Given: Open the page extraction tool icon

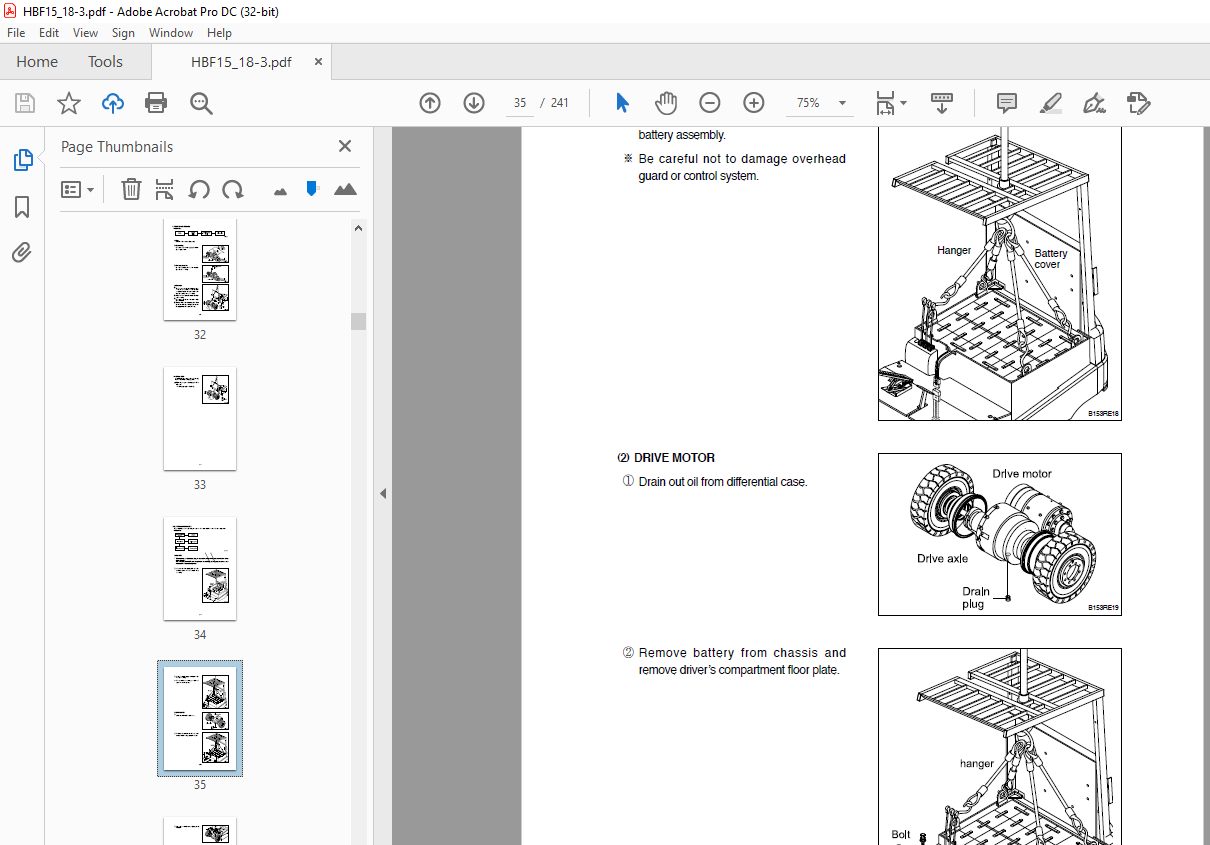Looking at the screenshot, I should tap(165, 189).
